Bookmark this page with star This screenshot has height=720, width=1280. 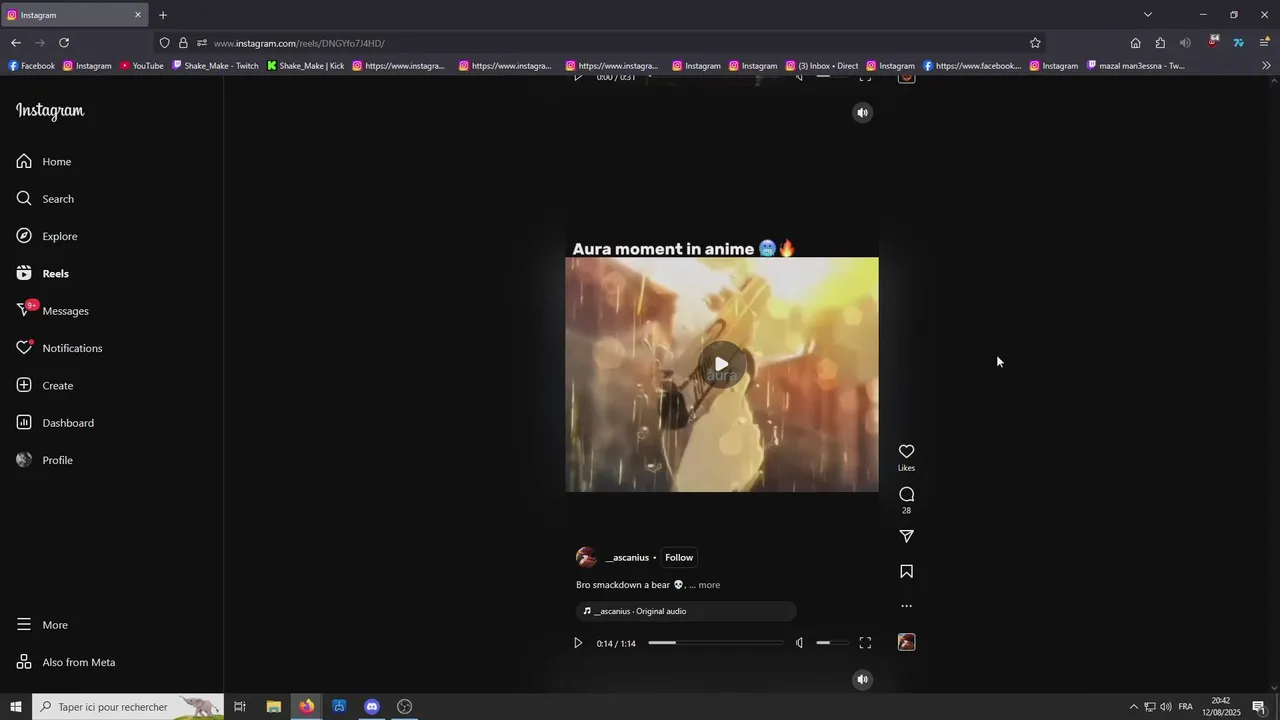point(1035,43)
